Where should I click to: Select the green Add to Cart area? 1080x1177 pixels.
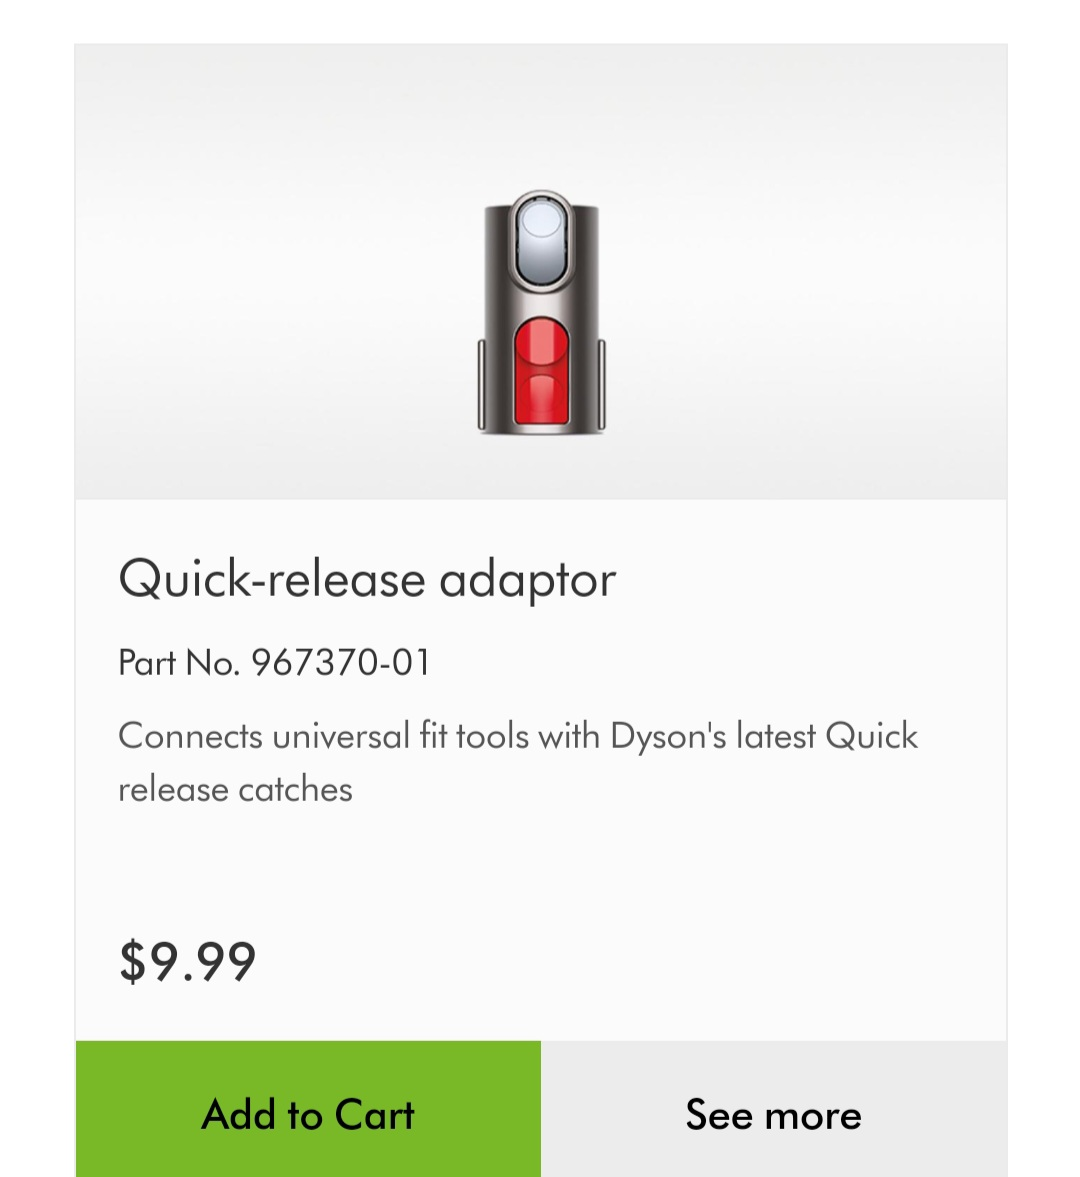click(x=307, y=1113)
